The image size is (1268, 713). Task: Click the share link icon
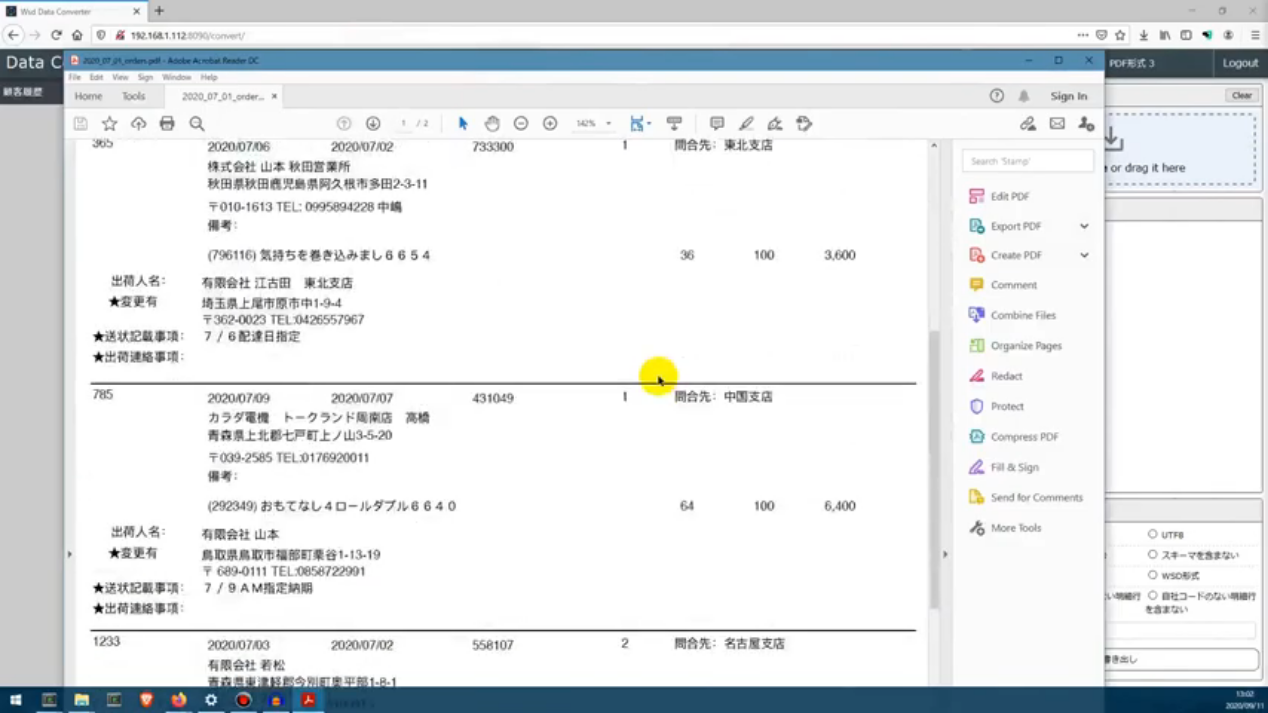(x=1027, y=124)
